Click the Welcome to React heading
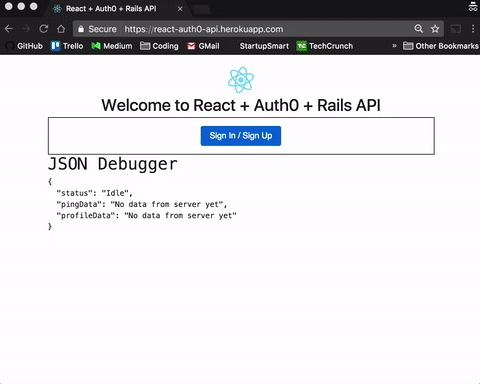The height and width of the screenshot is (384, 480). point(241,105)
